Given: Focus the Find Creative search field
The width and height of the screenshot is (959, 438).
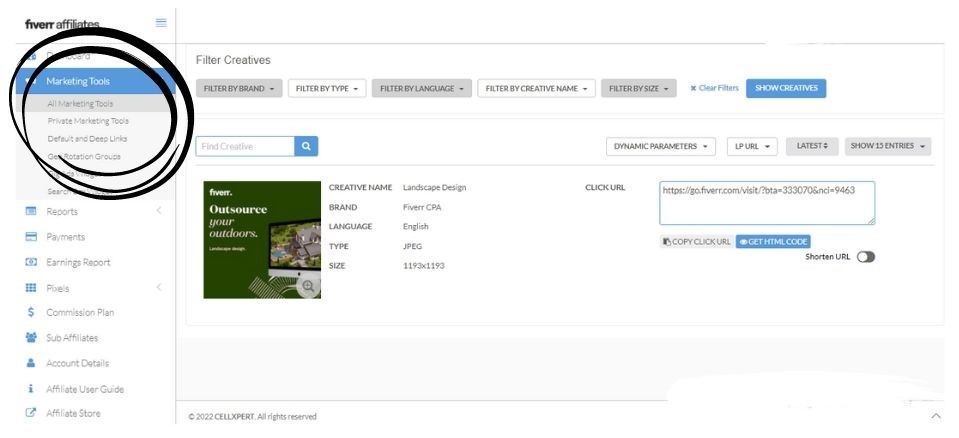Looking at the screenshot, I should tap(245, 146).
